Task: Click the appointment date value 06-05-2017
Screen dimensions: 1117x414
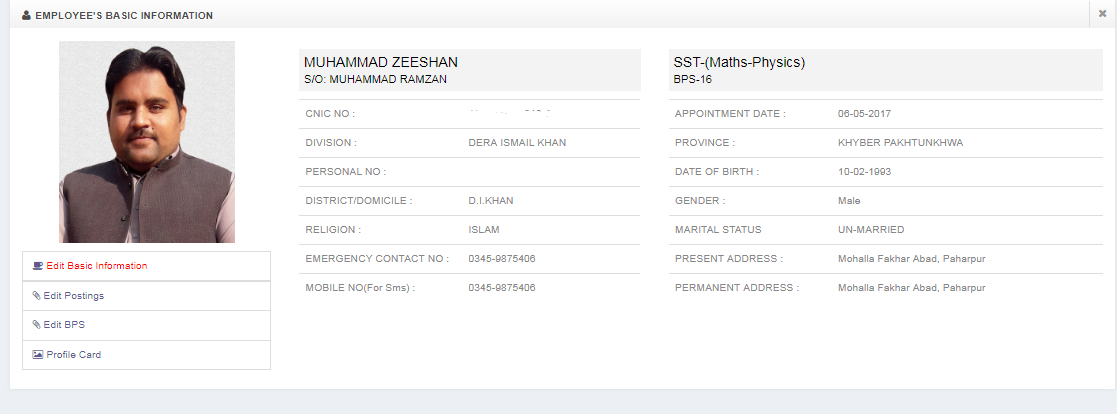Action: [x=864, y=114]
